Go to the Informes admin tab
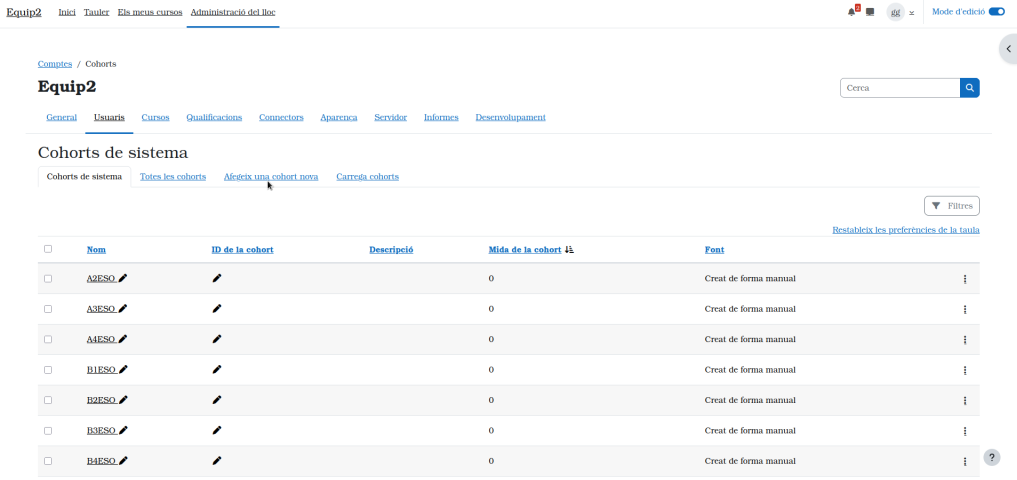This screenshot has height=480, width=1017. (x=441, y=117)
